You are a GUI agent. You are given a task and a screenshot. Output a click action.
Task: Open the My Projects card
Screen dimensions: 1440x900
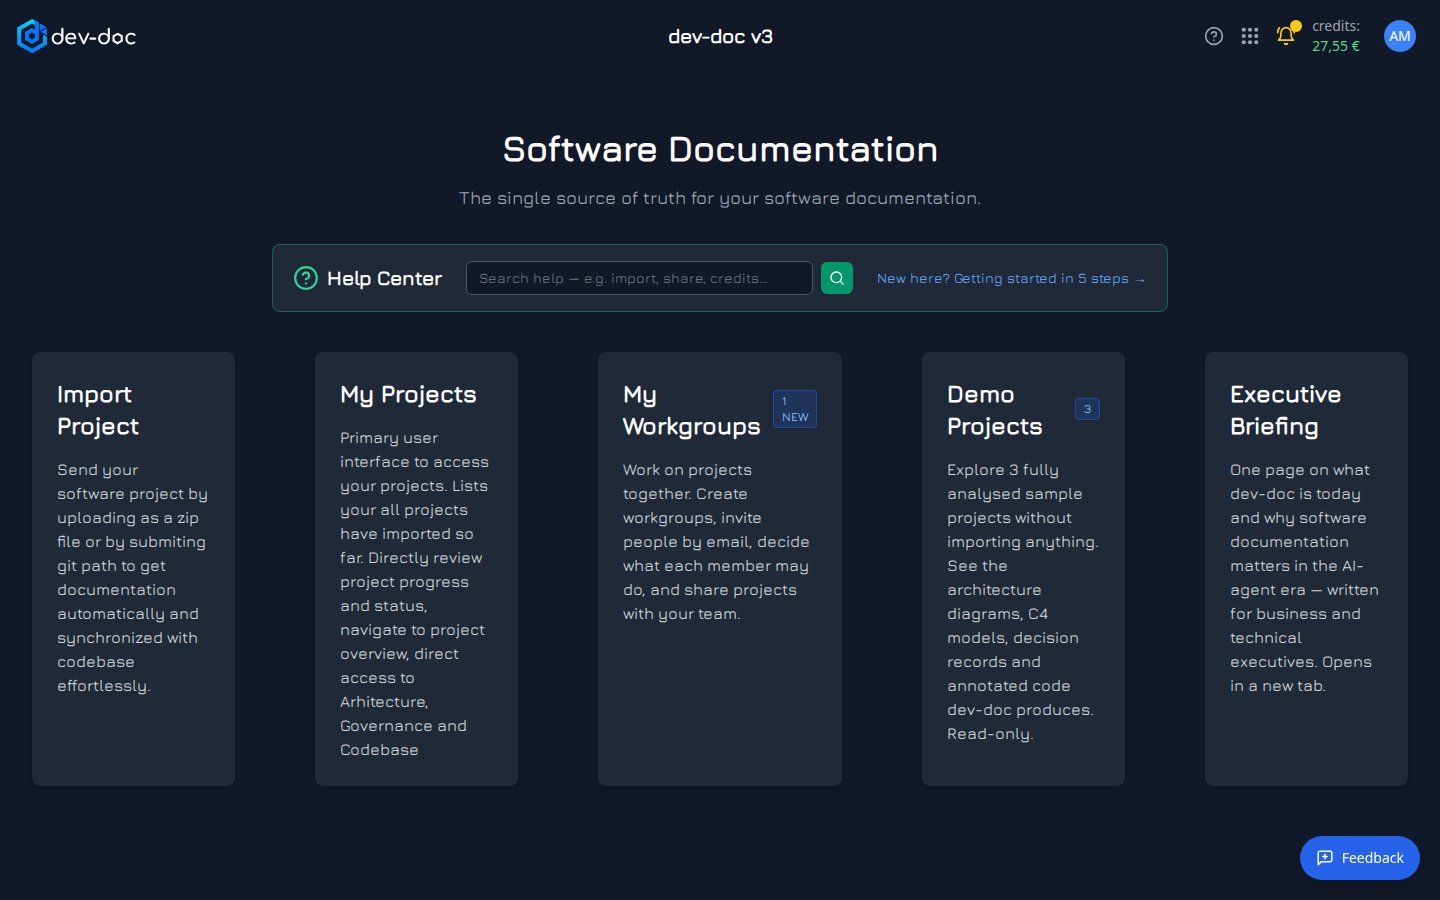tap(416, 569)
